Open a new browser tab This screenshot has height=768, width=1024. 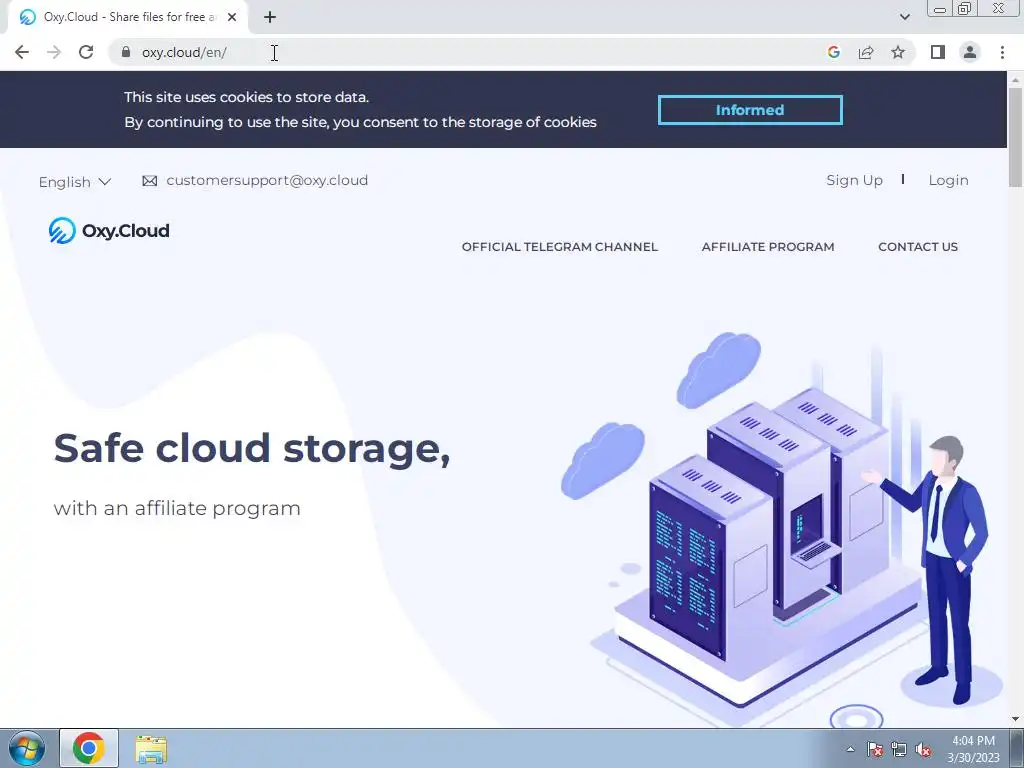click(x=270, y=17)
